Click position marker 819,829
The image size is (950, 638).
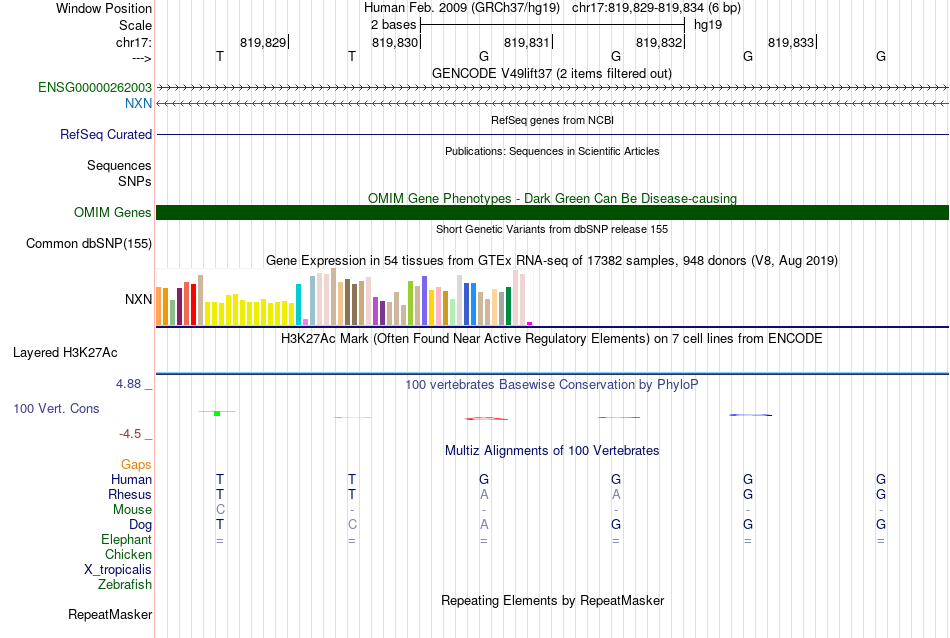click(x=263, y=42)
